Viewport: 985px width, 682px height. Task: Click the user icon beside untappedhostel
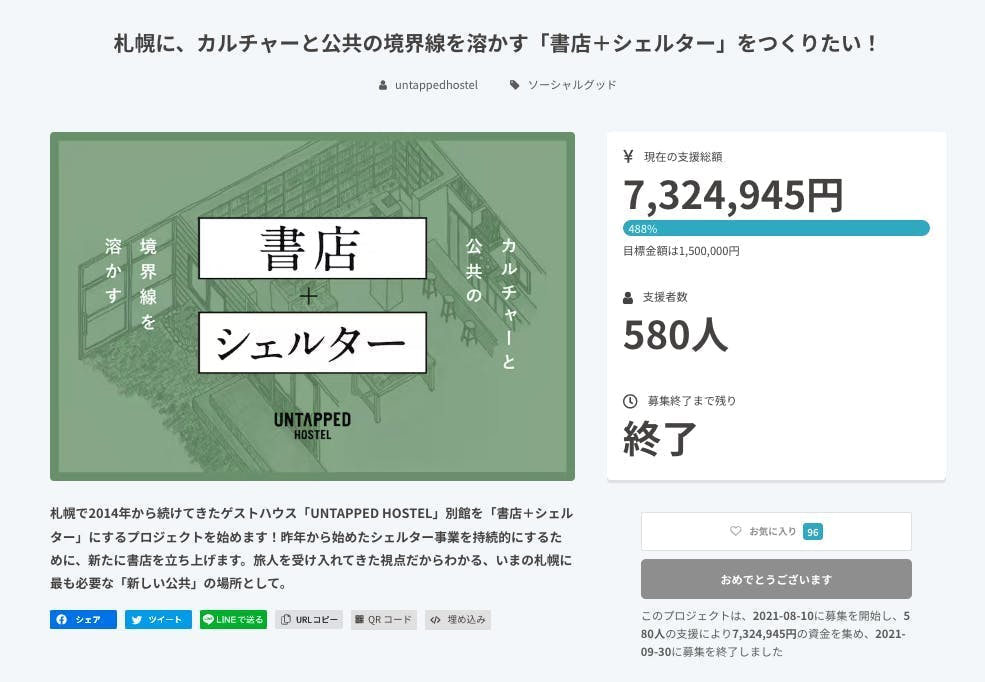pyautogui.click(x=383, y=85)
